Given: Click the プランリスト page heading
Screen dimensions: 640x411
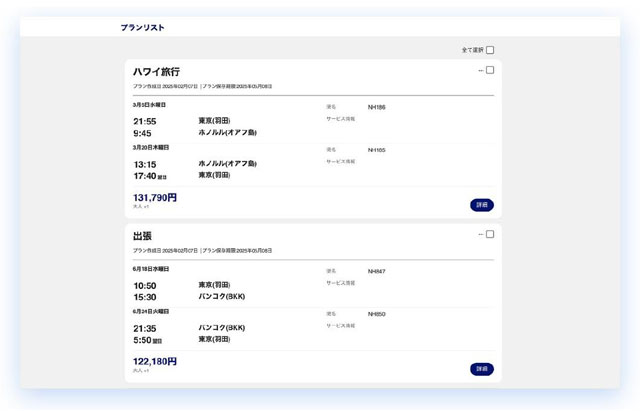Looking at the screenshot, I should point(142,28).
